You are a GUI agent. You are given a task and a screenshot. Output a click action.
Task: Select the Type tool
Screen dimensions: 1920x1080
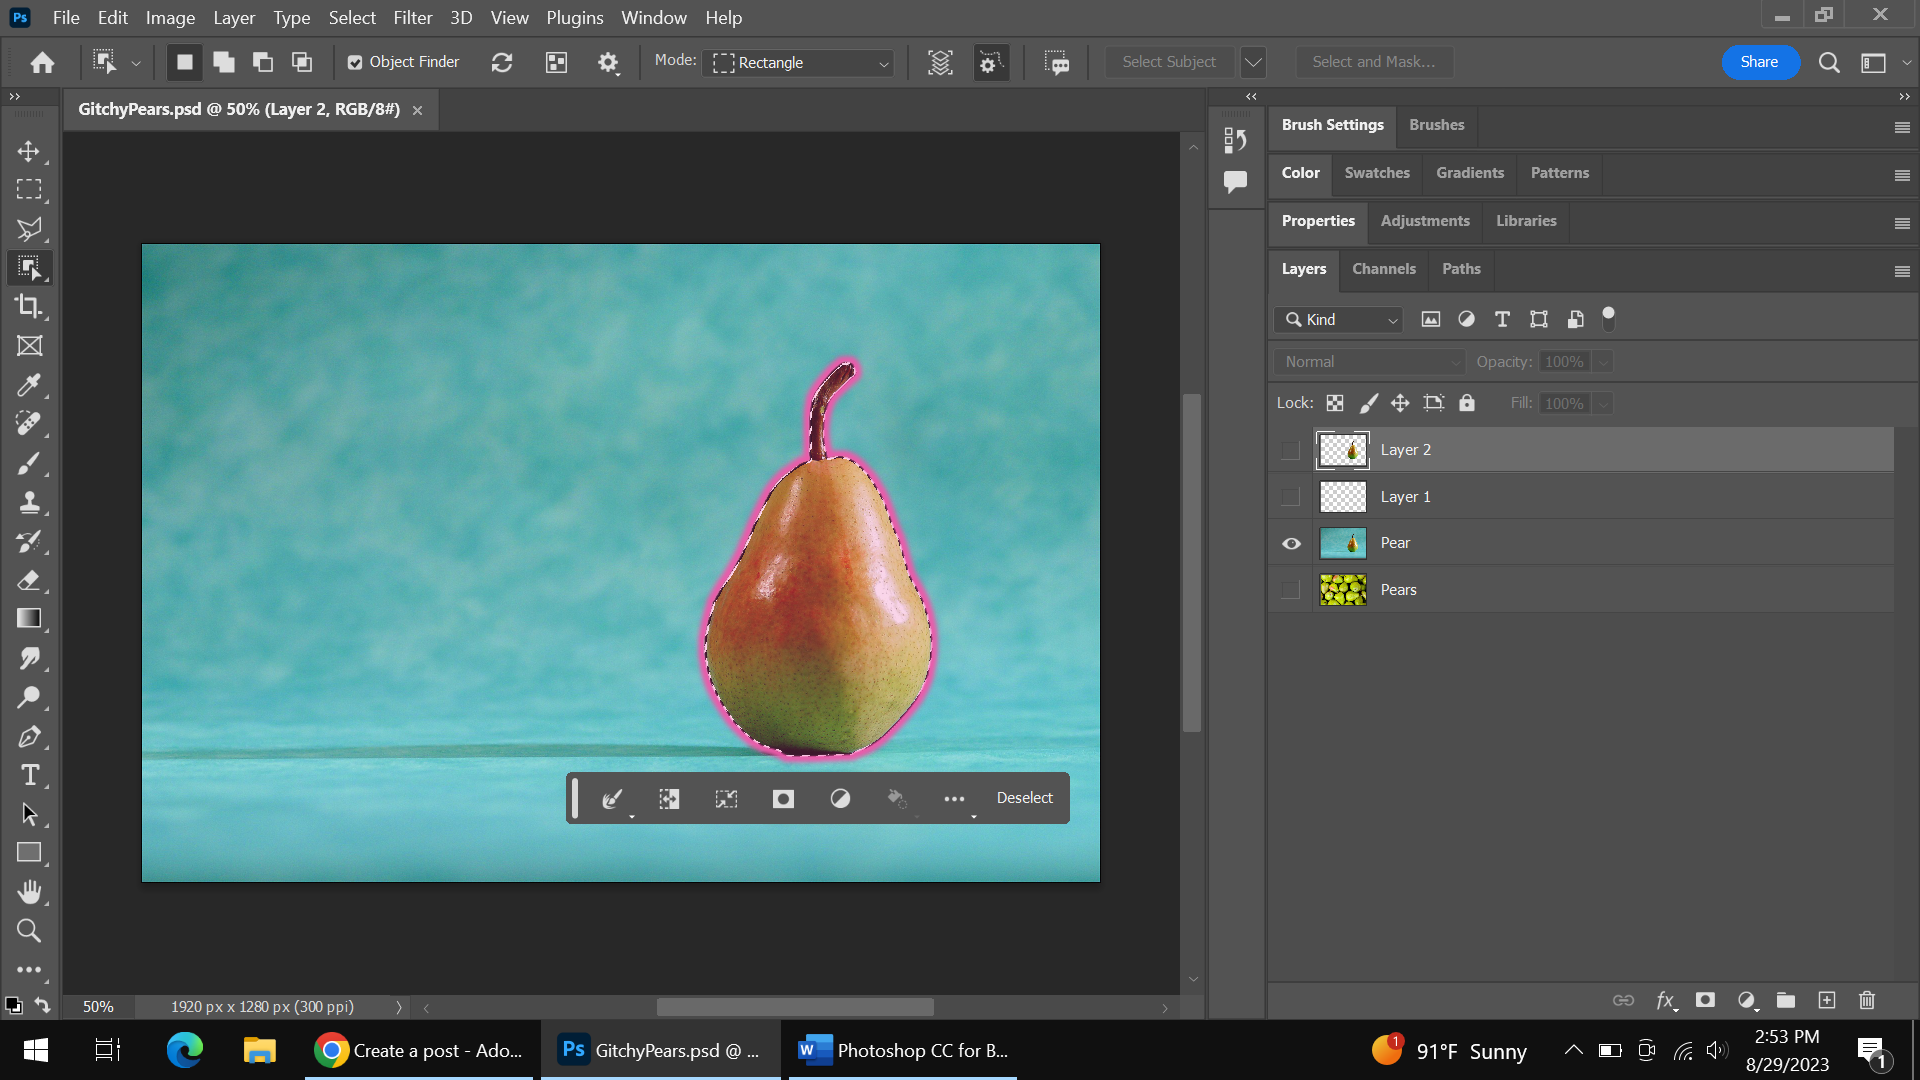pos(29,775)
